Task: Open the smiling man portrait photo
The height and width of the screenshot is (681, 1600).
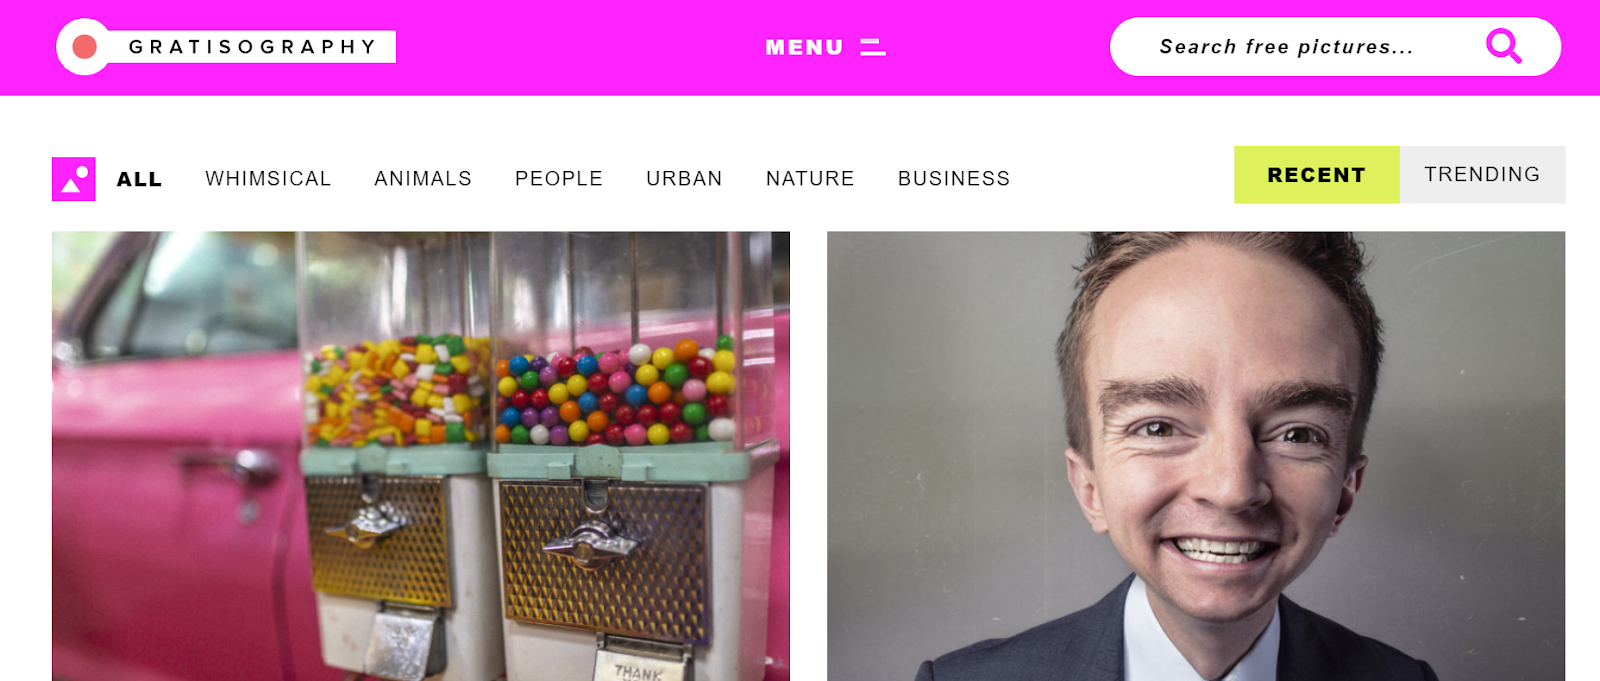Action: (x=1196, y=456)
